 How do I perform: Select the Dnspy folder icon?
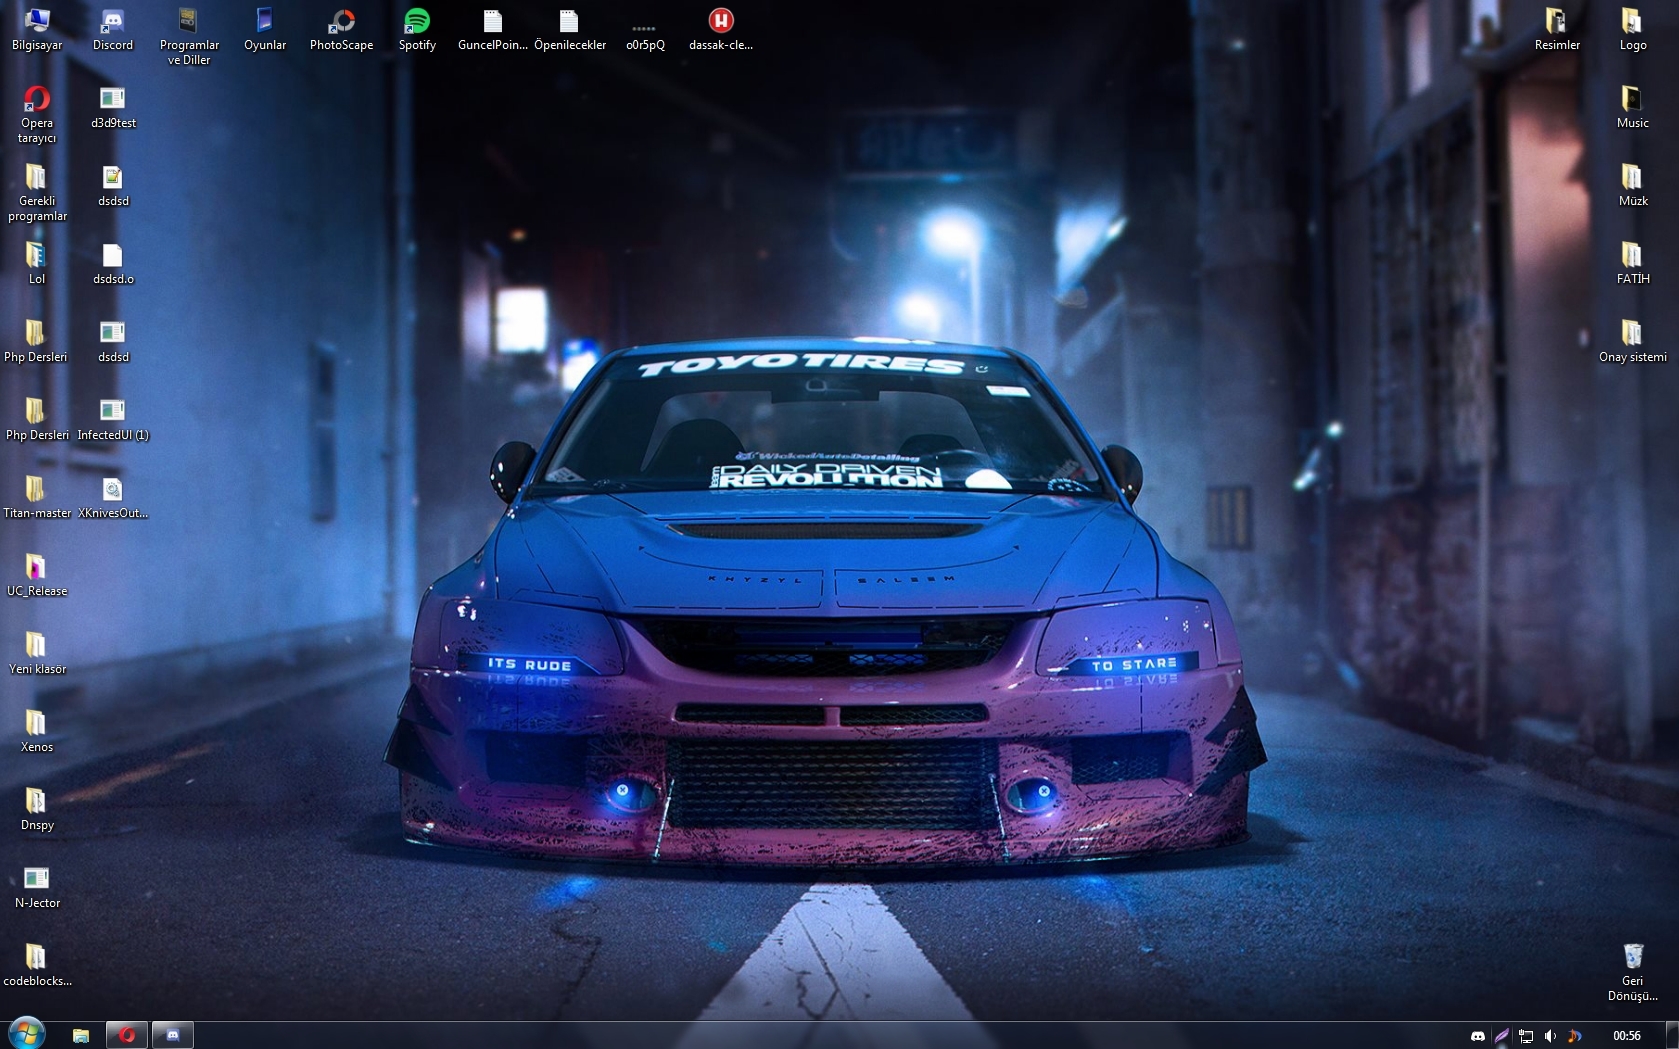(x=37, y=809)
